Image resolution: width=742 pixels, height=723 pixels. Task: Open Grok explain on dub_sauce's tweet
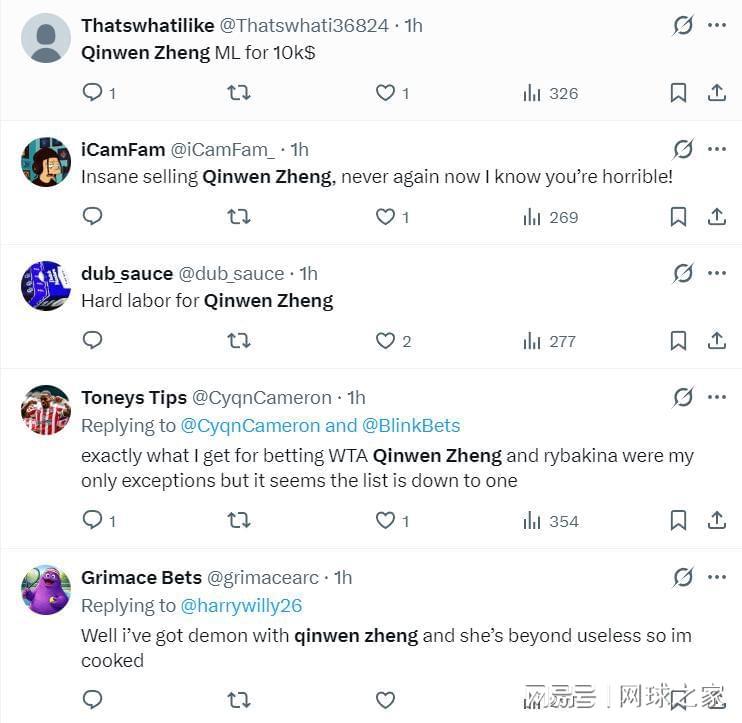point(683,273)
